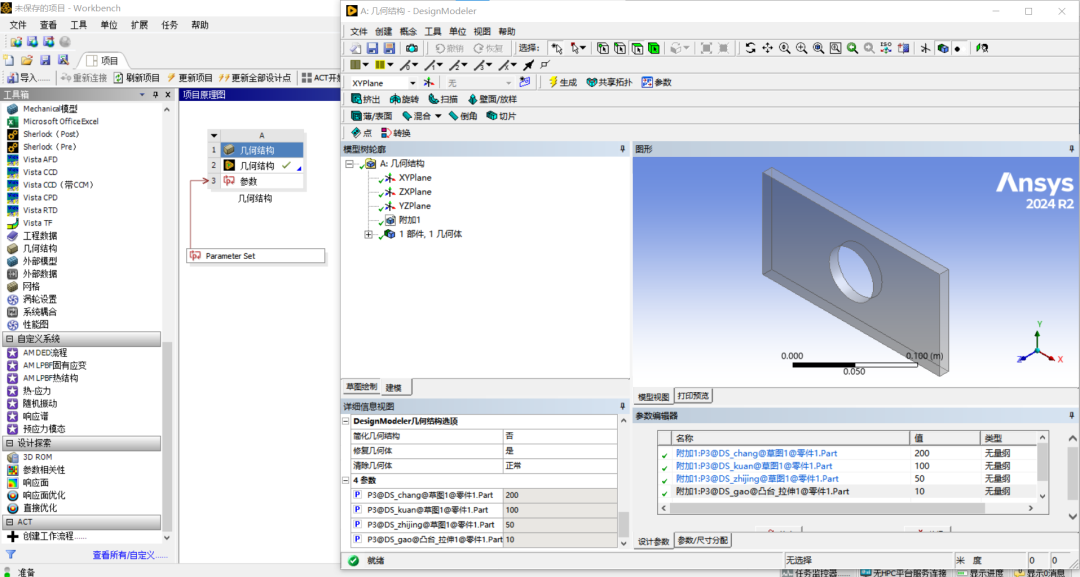Screen dimensions: 1080x577
Task: Select the Slice (切片) tool
Action: [x=501, y=116]
